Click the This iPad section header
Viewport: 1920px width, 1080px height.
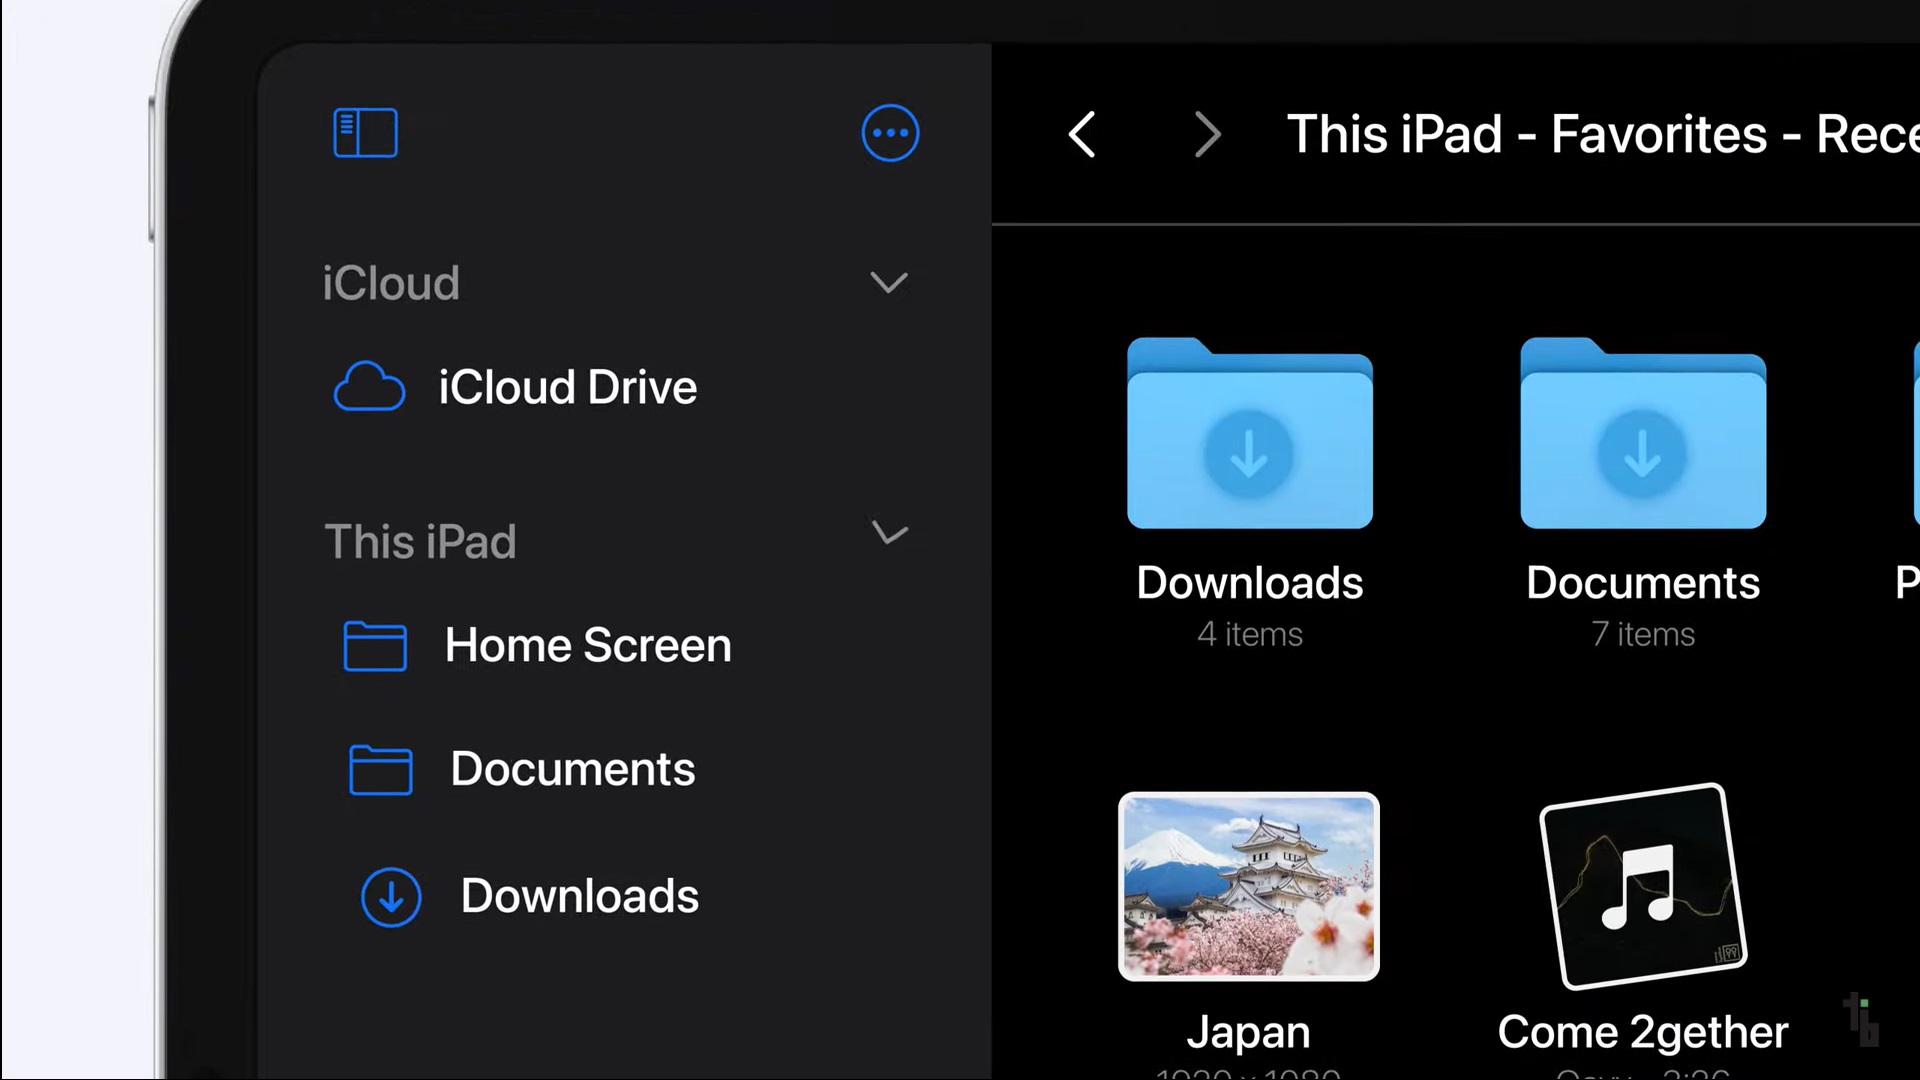[420, 541]
